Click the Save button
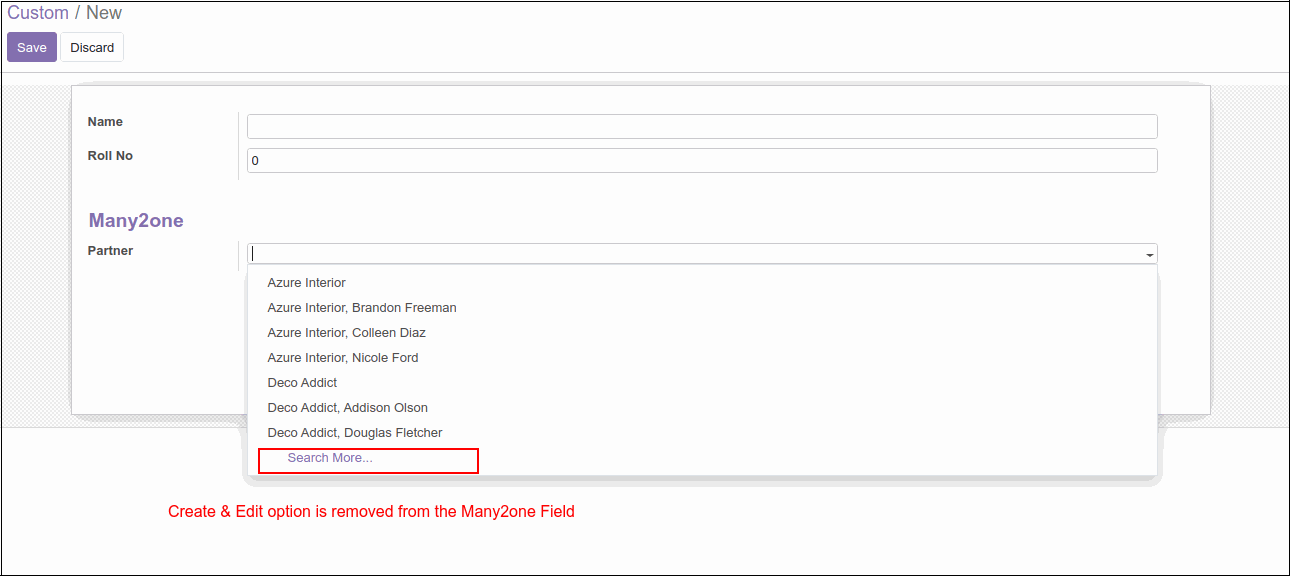The width and height of the screenshot is (1290, 576). (32, 47)
